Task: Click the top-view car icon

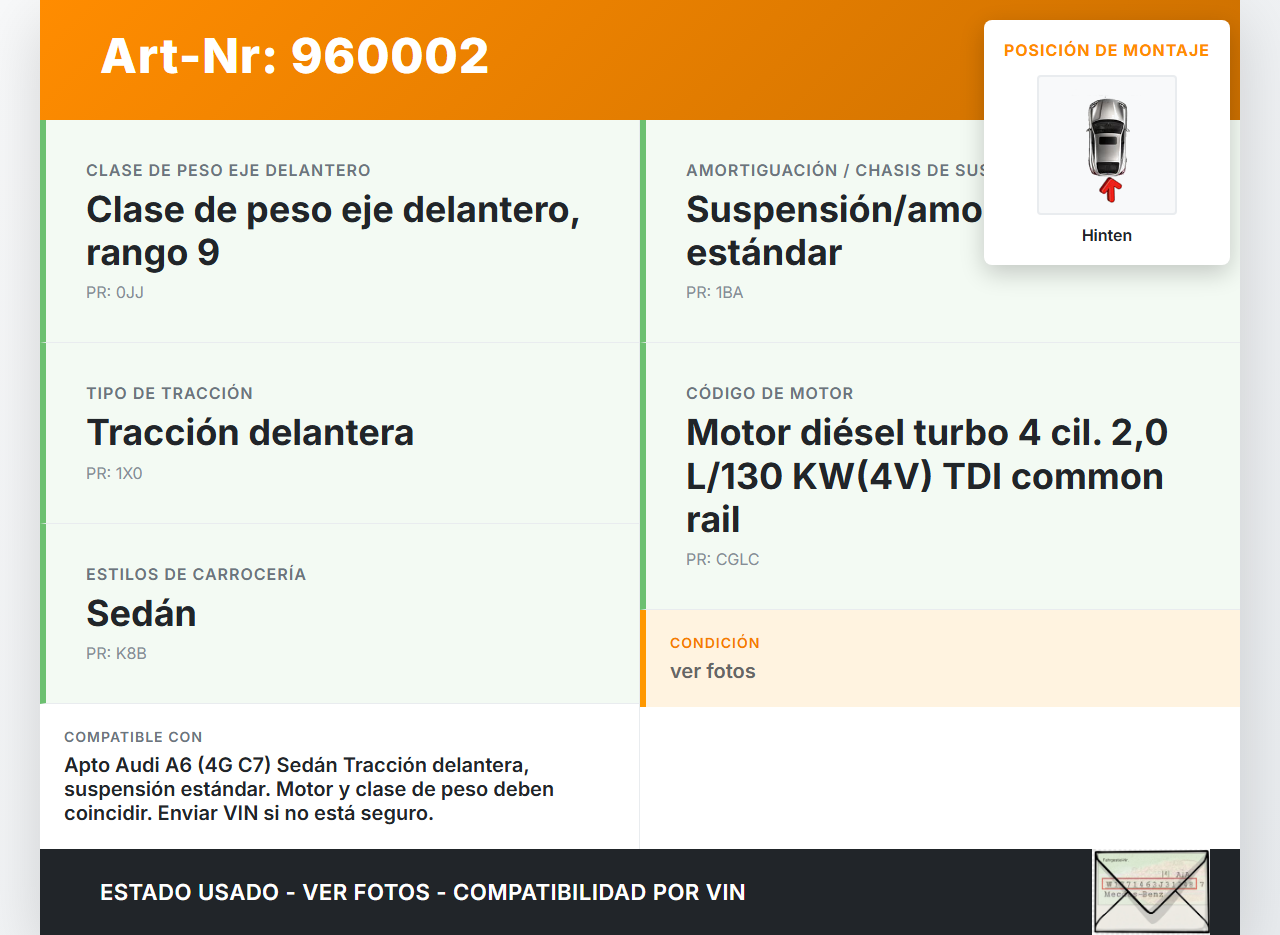Action: click(1106, 135)
